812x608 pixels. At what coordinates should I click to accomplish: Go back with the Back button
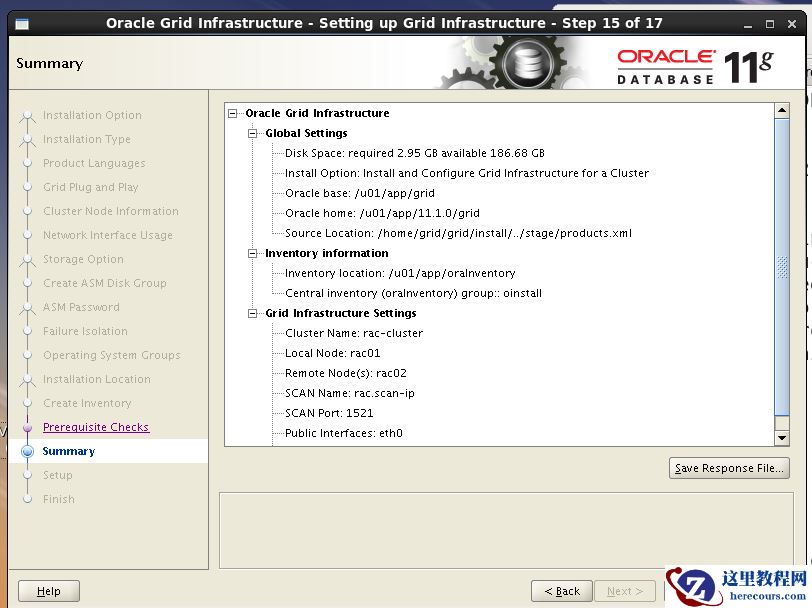click(561, 591)
